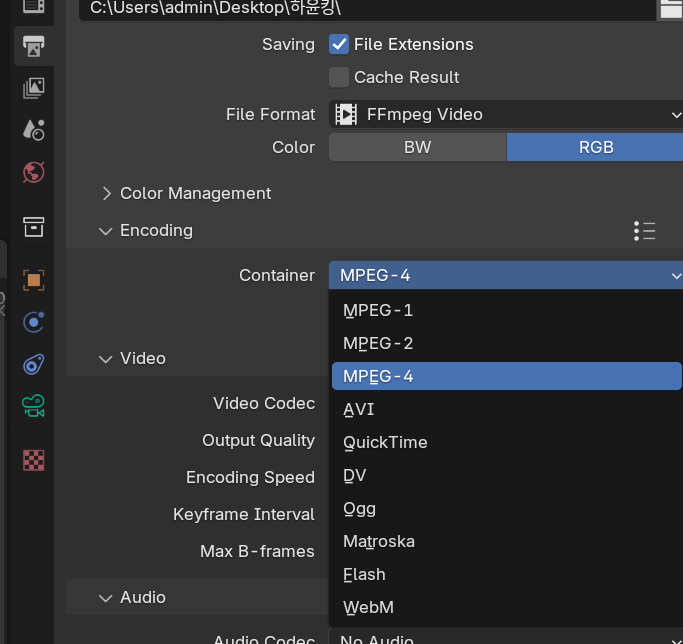The image size is (683, 644).
Task: Set Color mode to BW
Action: pyautogui.click(x=417, y=147)
